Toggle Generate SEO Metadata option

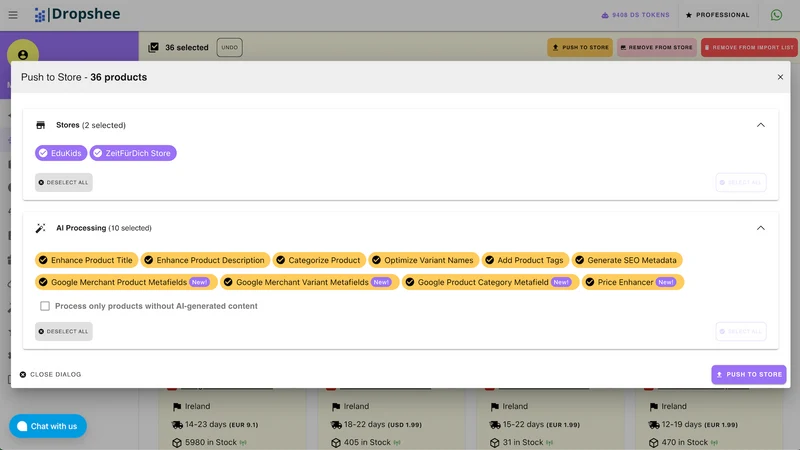click(x=627, y=260)
